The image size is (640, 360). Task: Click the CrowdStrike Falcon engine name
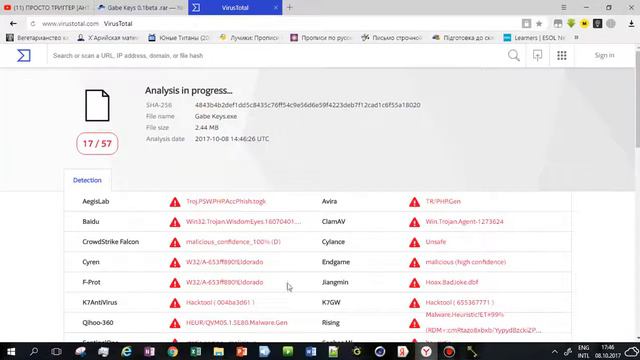tap(111, 242)
